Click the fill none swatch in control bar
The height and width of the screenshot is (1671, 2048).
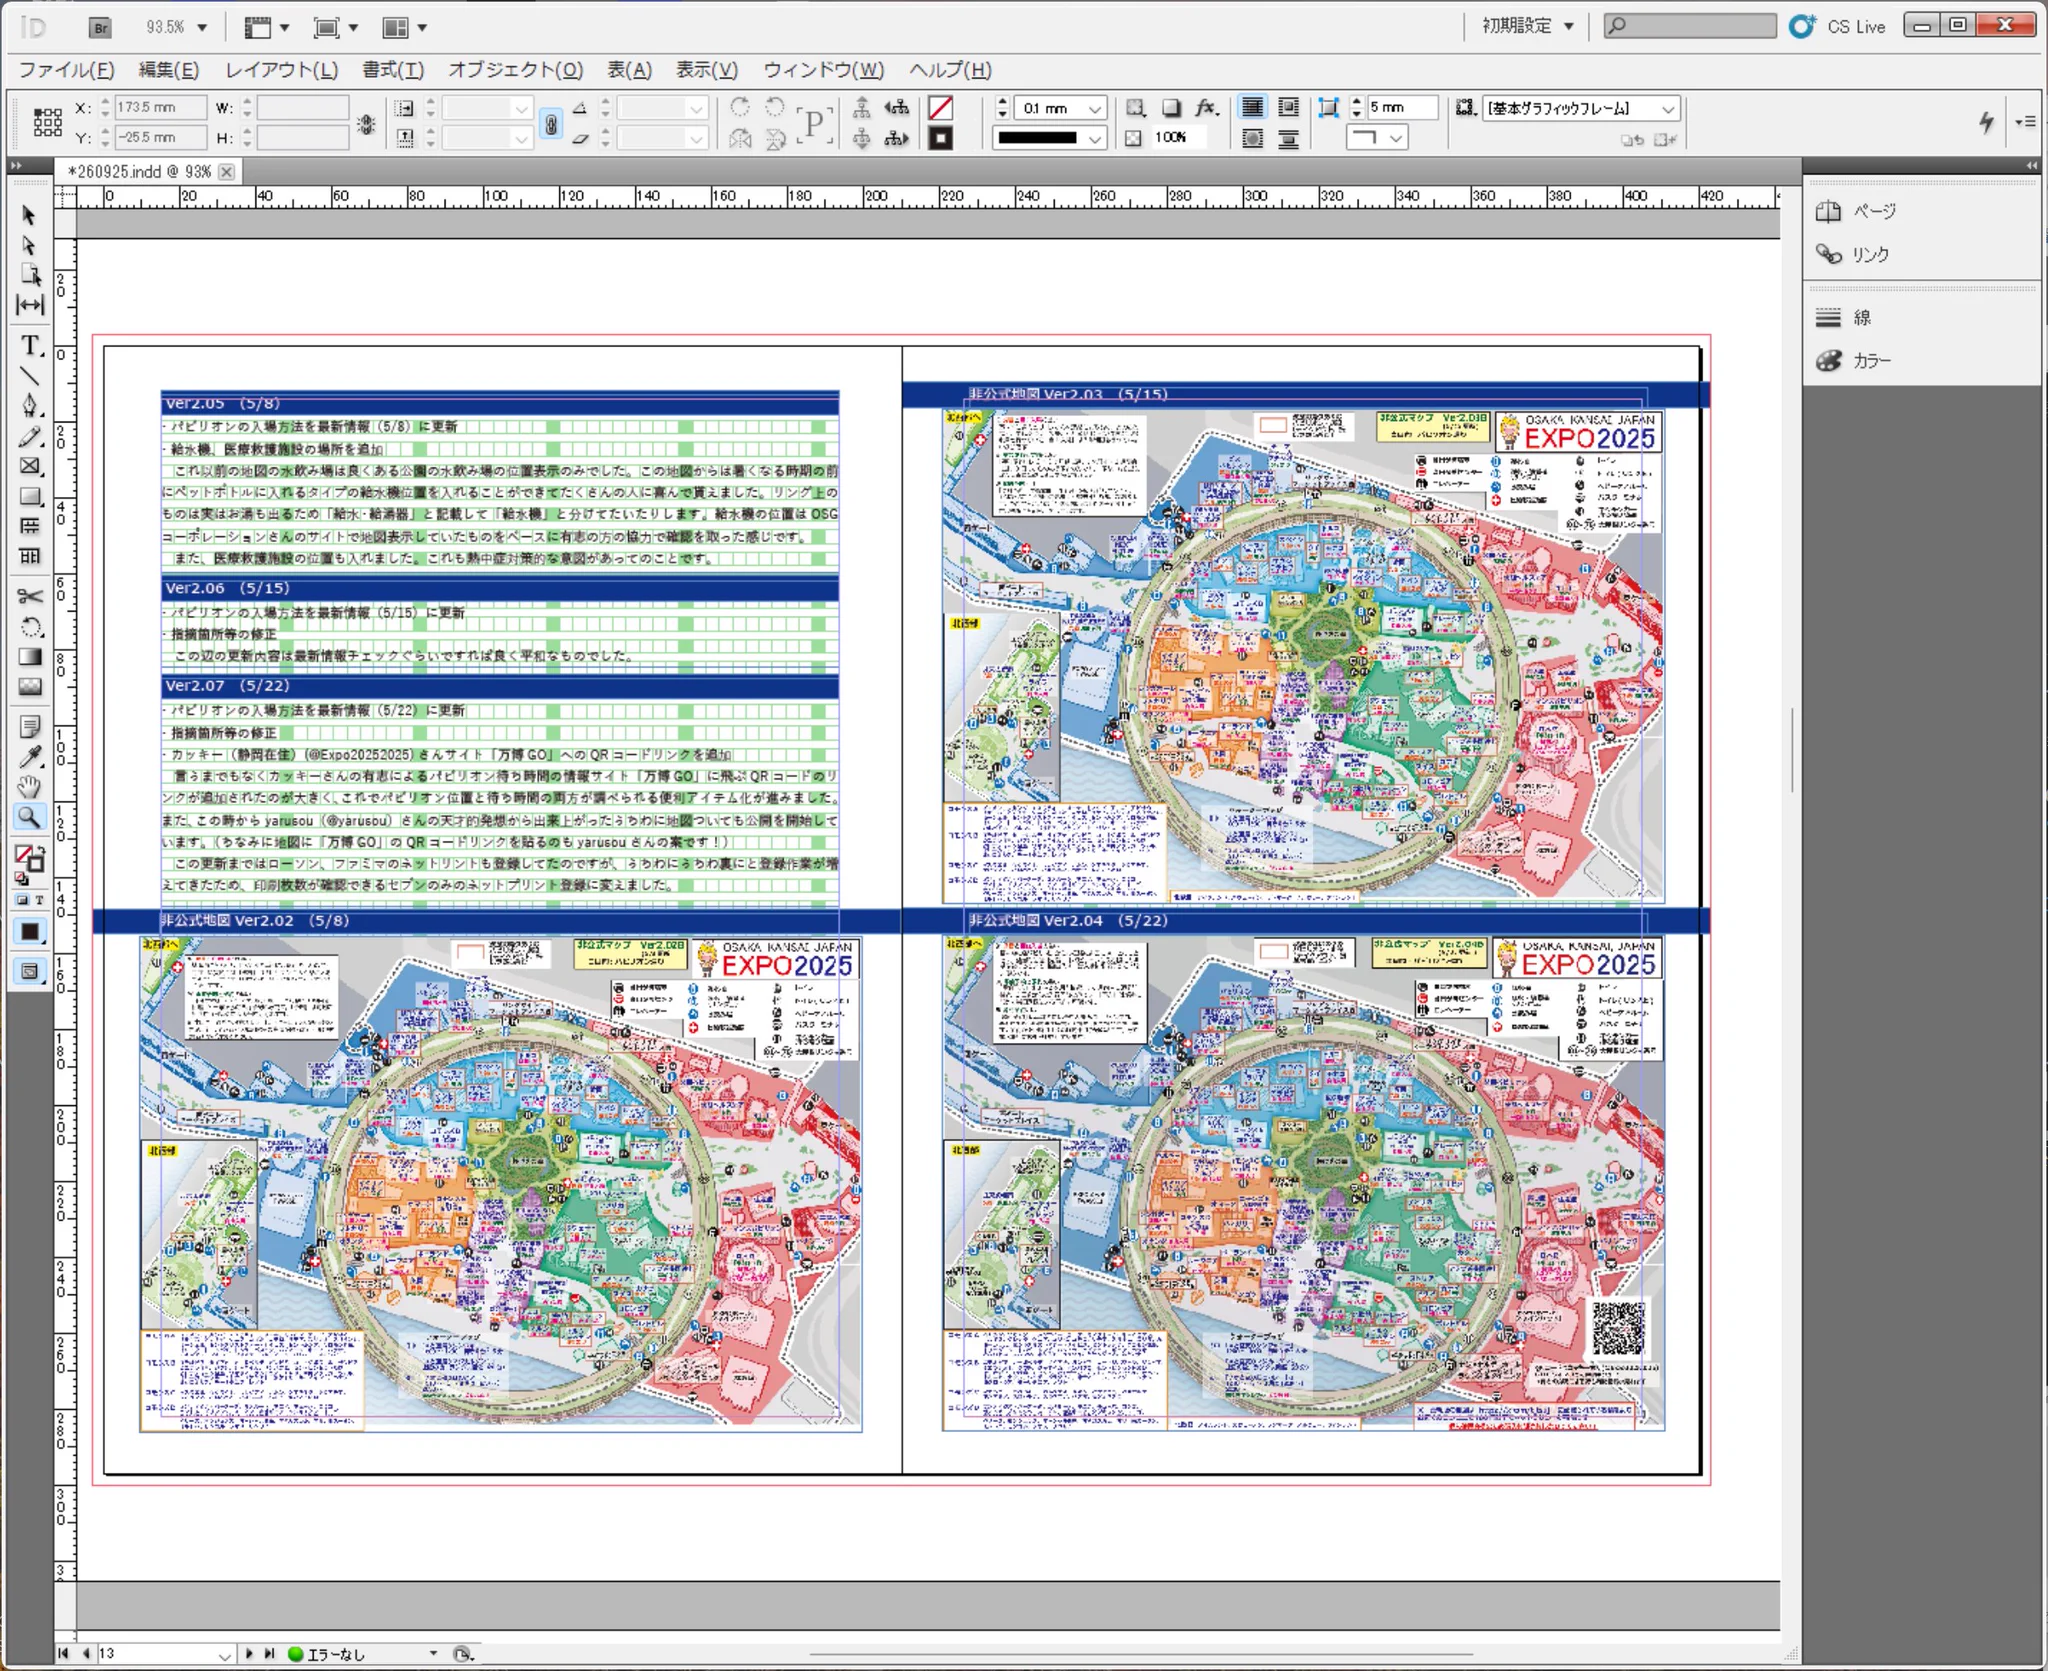[940, 108]
